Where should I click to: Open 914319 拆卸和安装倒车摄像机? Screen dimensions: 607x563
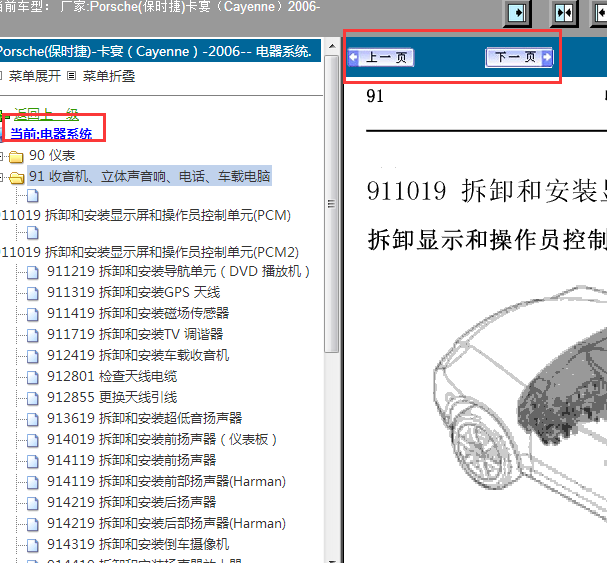coord(138,544)
